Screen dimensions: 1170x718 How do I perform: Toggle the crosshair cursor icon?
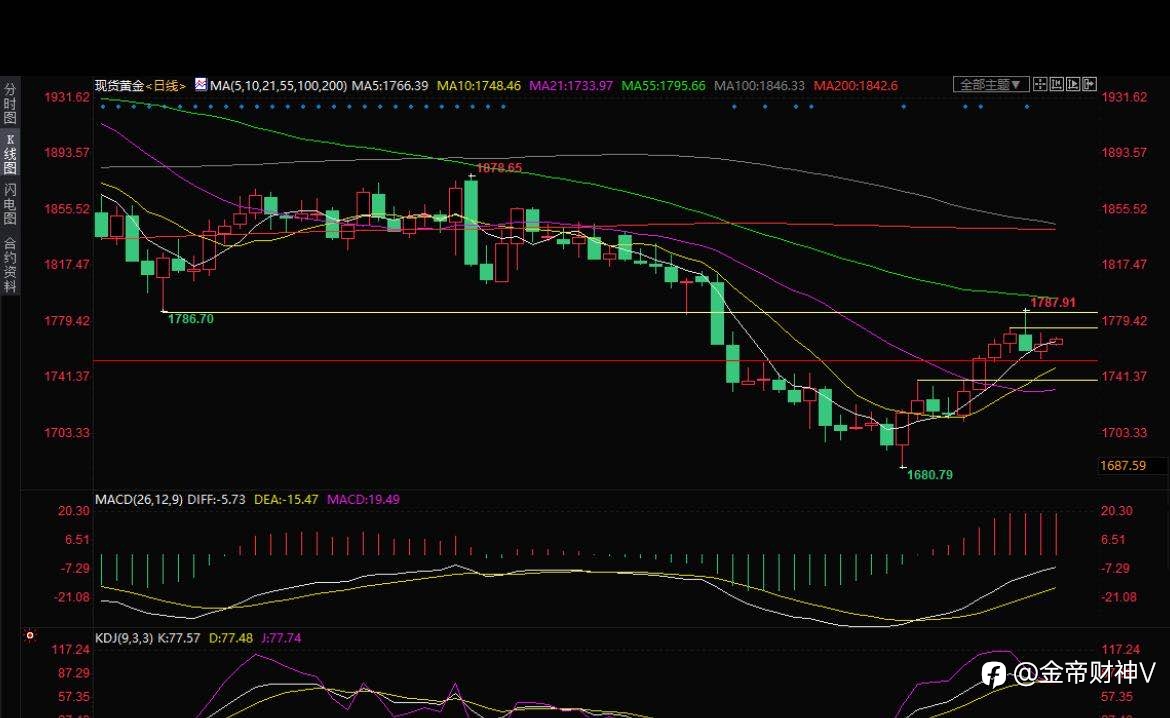(1040, 84)
